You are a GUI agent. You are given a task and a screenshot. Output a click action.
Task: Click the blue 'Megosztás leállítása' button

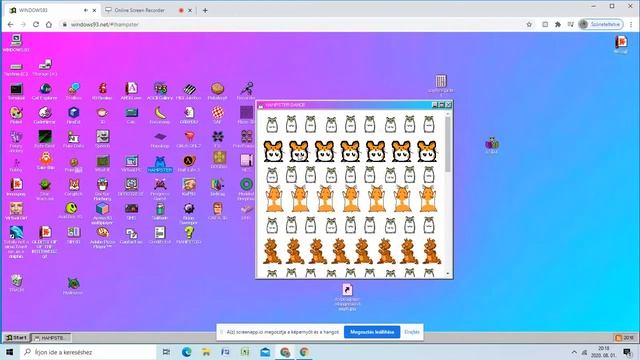coord(372,332)
